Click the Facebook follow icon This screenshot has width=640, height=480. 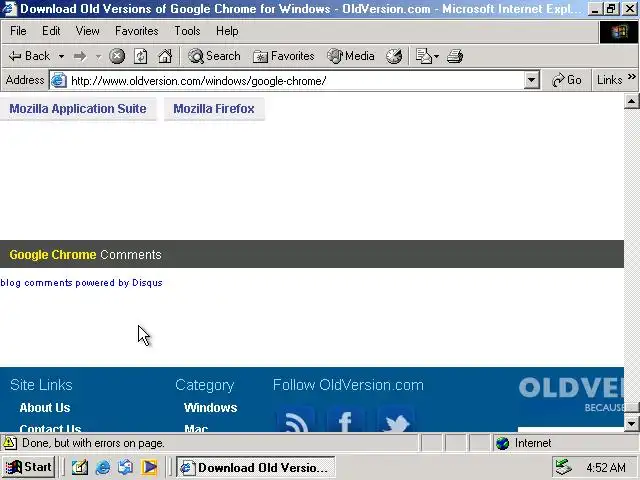(346, 420)
